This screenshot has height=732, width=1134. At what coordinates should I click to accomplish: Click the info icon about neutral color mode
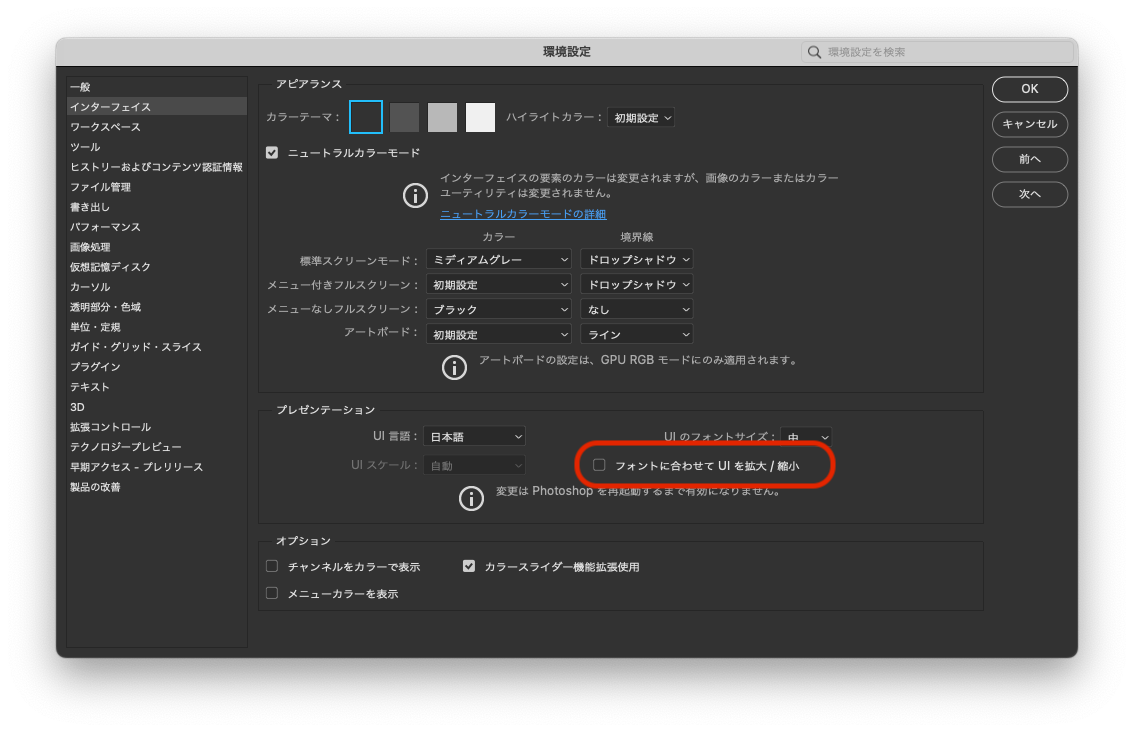click(415, 195)
